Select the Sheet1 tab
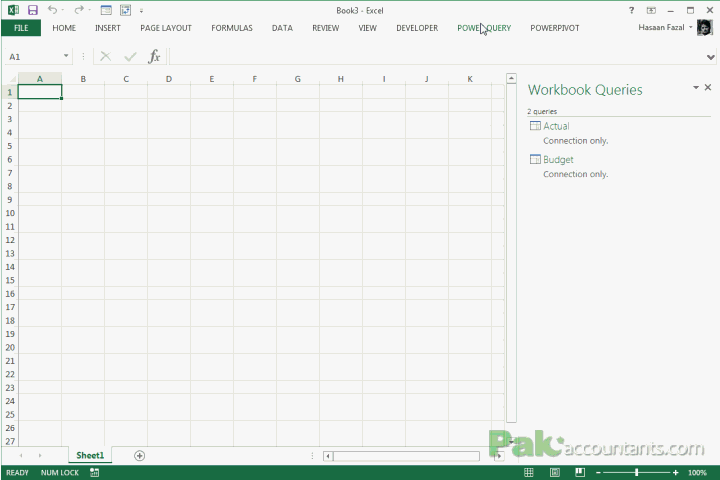Viewport: 720px width, 480px height. 90,456
